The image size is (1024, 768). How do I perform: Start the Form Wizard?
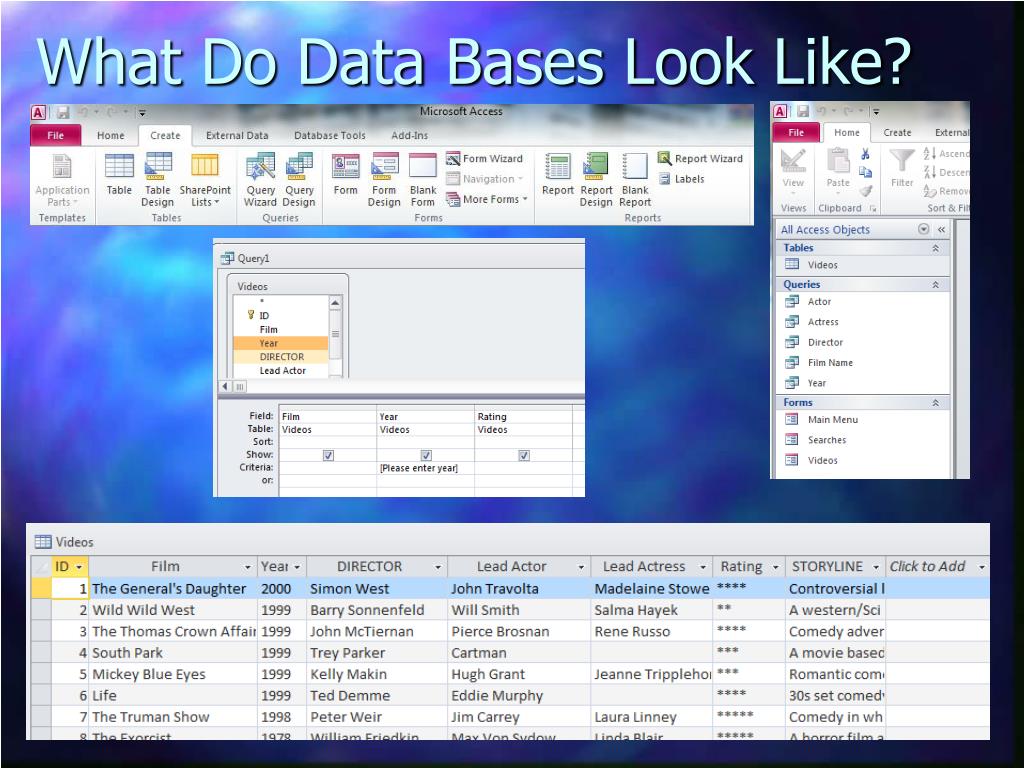485,159
